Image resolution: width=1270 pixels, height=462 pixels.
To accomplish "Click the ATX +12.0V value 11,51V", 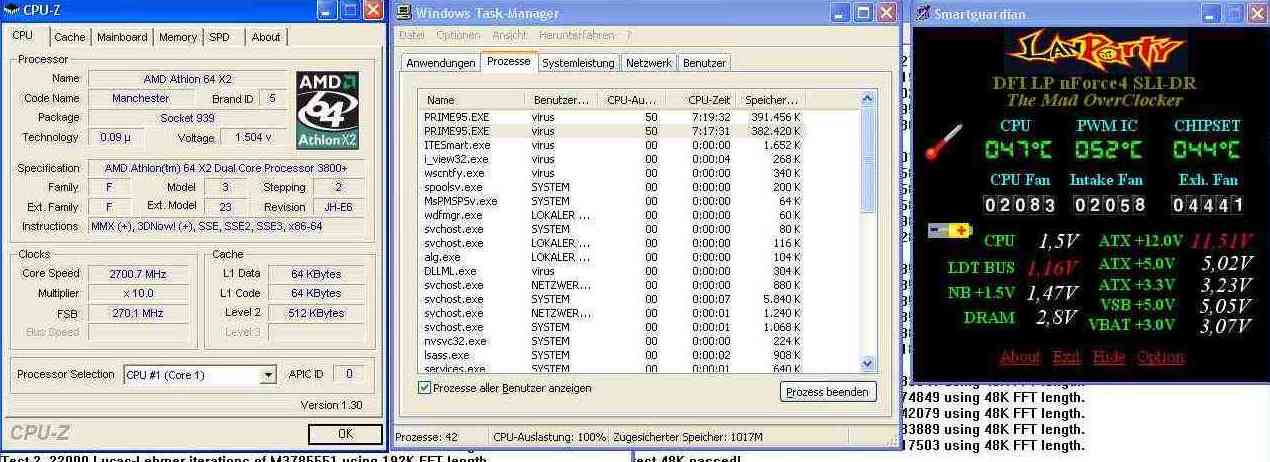I will (x=1222, y=241).
